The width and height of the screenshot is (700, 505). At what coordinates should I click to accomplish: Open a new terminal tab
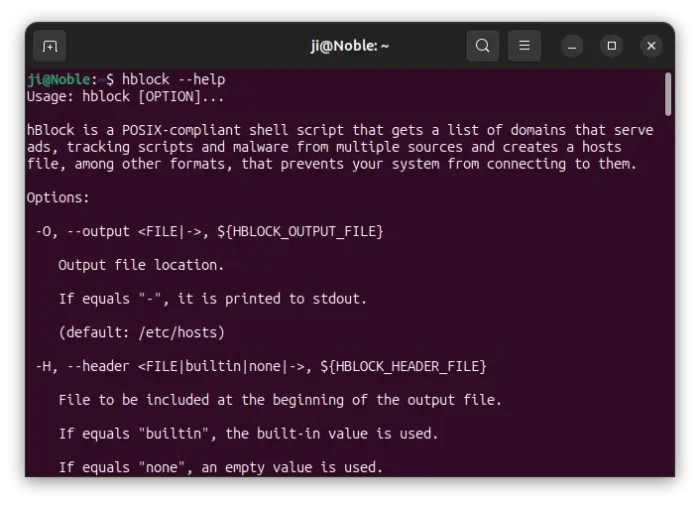tap(50, 46)
